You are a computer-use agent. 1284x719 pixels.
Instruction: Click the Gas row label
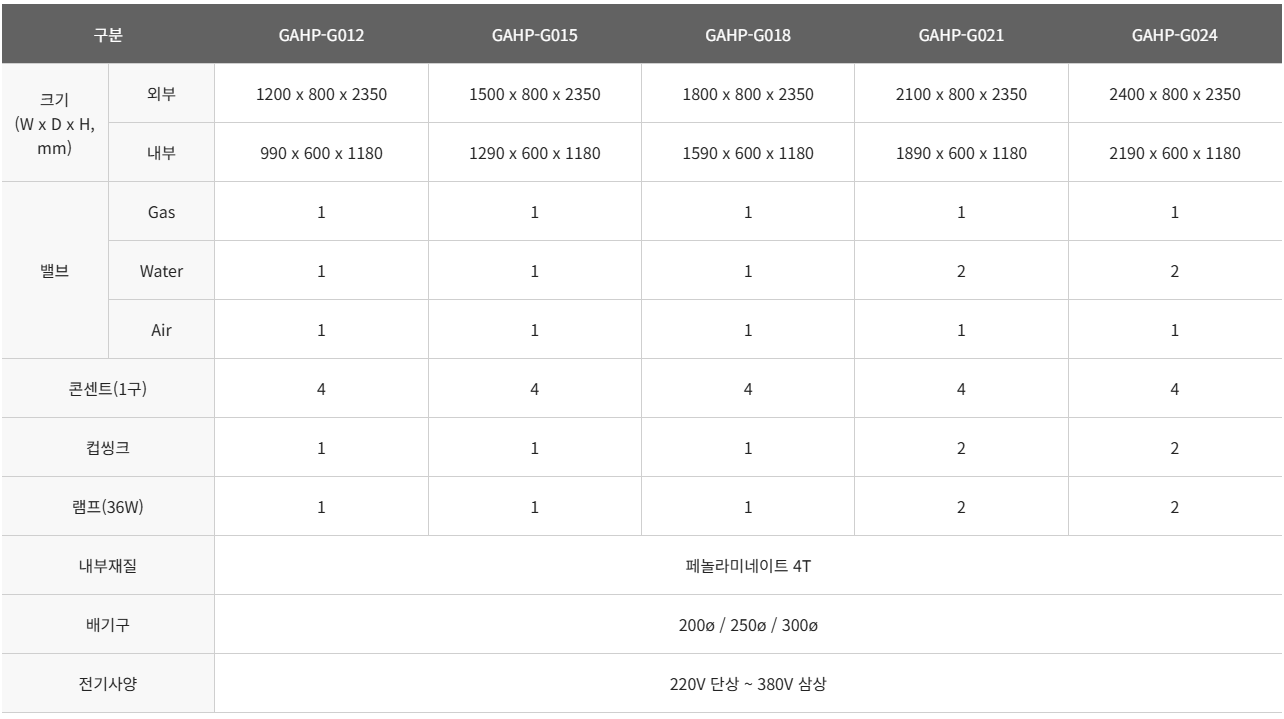click(162, 212)
